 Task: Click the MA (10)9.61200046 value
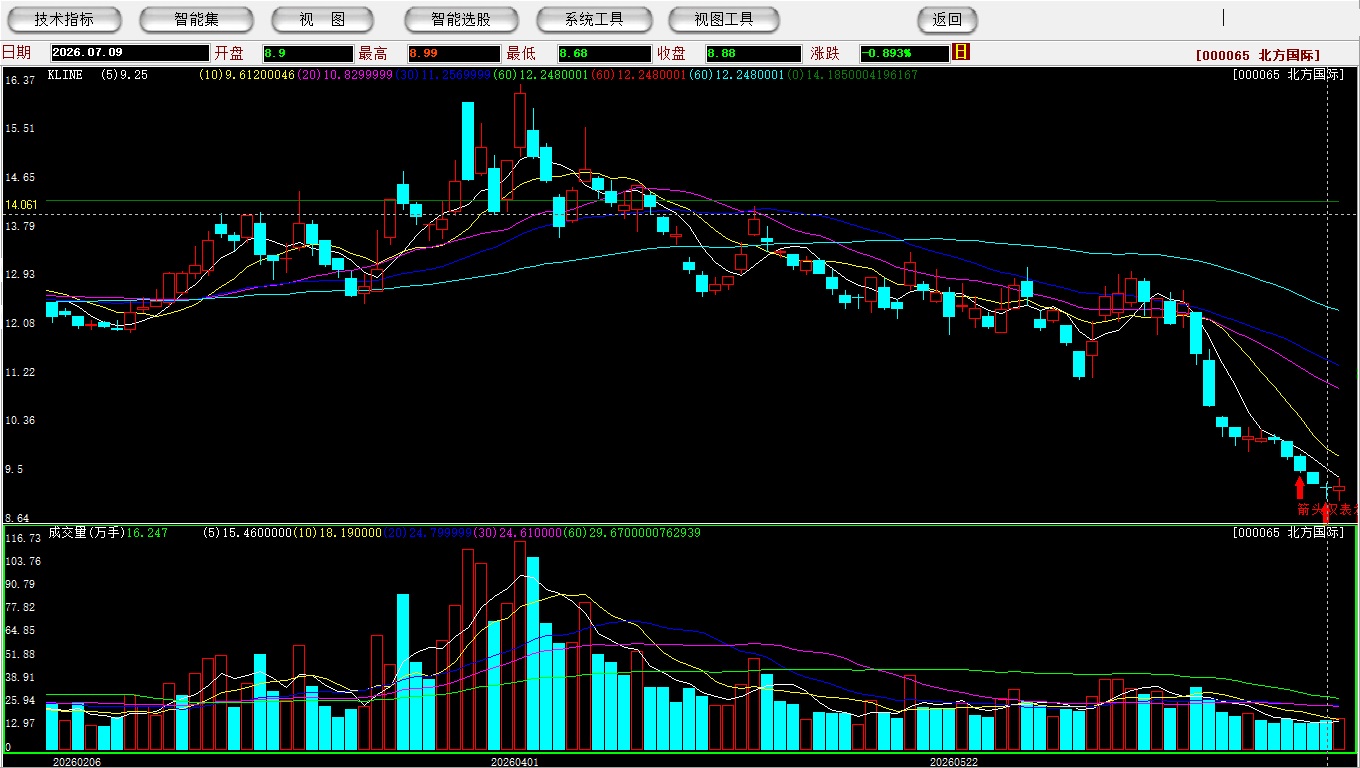pos(247,75)
